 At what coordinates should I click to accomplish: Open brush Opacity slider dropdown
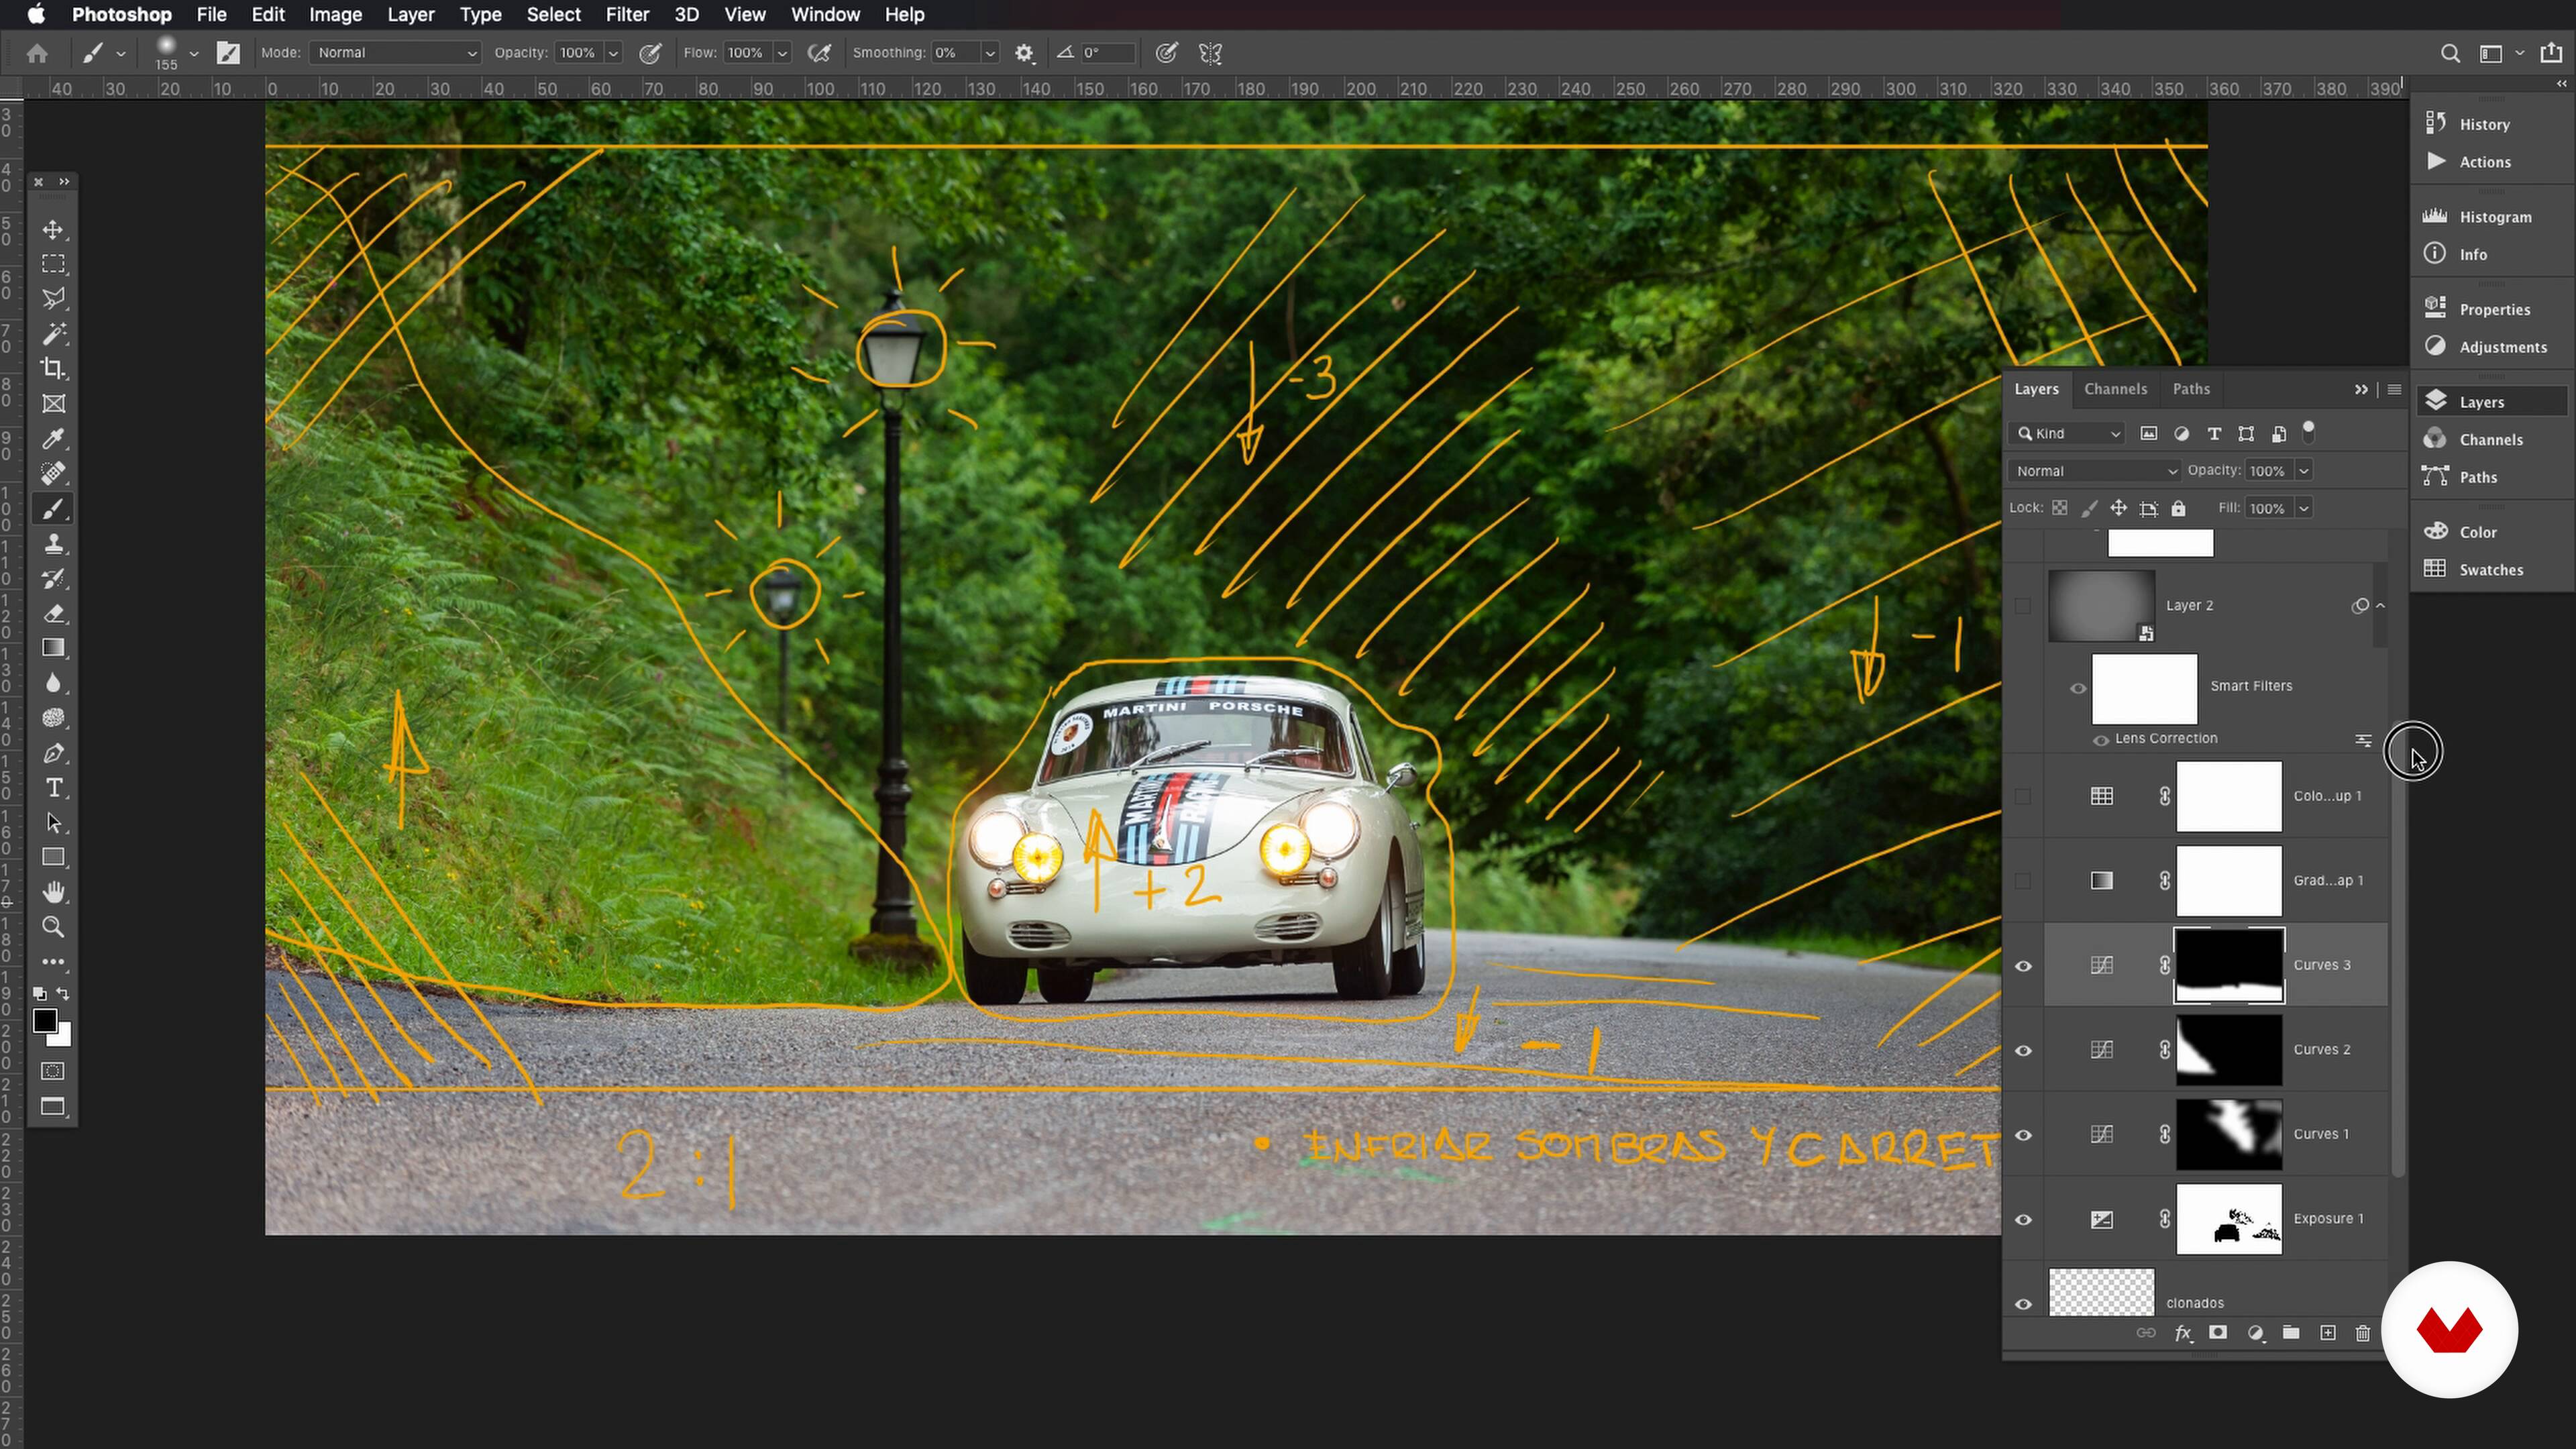coord(613,53)
